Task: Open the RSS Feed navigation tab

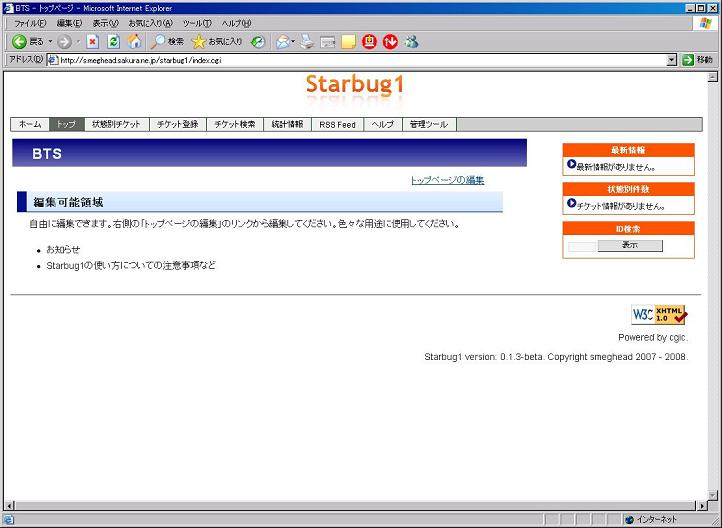Action: point(337,125)
